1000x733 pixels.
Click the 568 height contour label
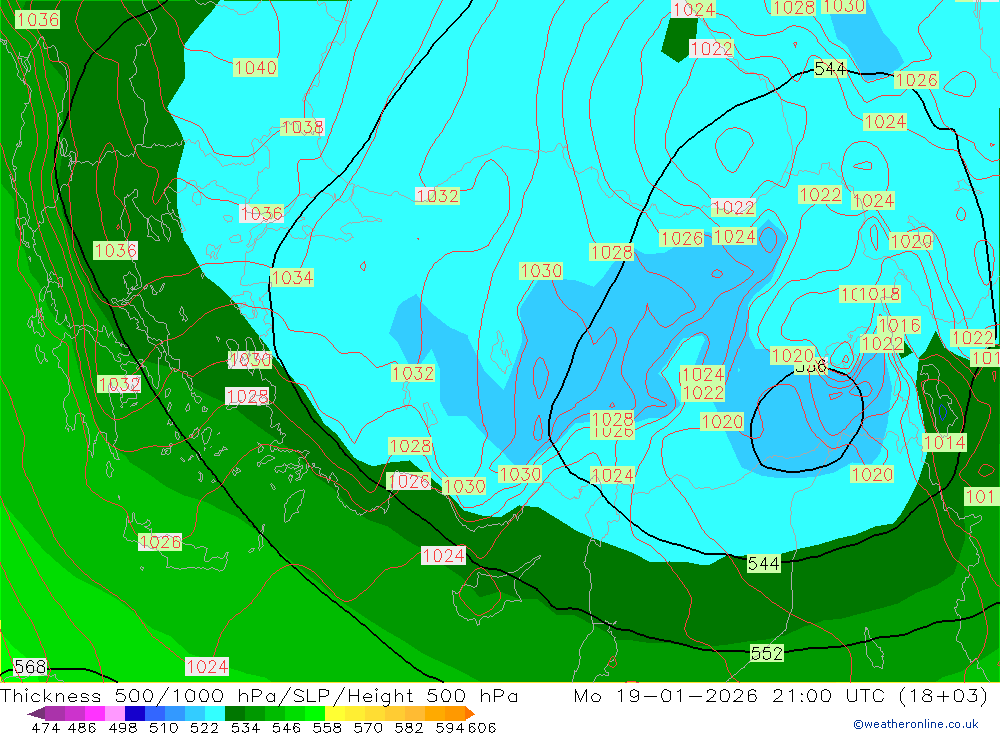click(30, 667)
